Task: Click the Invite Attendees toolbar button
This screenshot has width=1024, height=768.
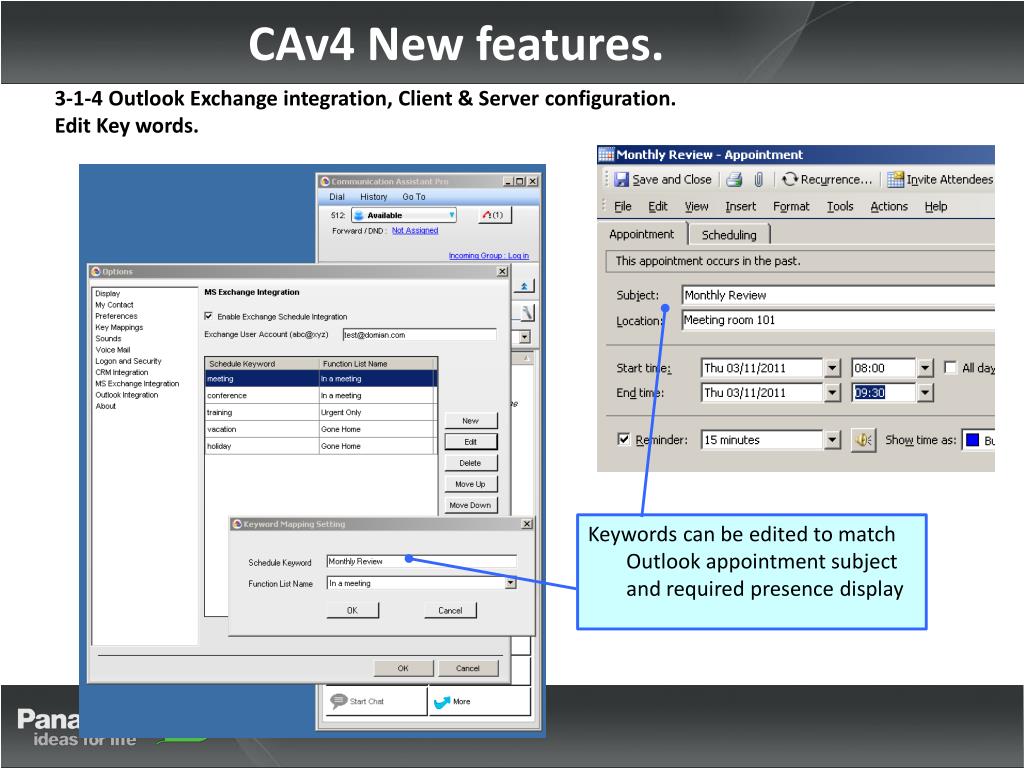Action: tap(940, 180)
